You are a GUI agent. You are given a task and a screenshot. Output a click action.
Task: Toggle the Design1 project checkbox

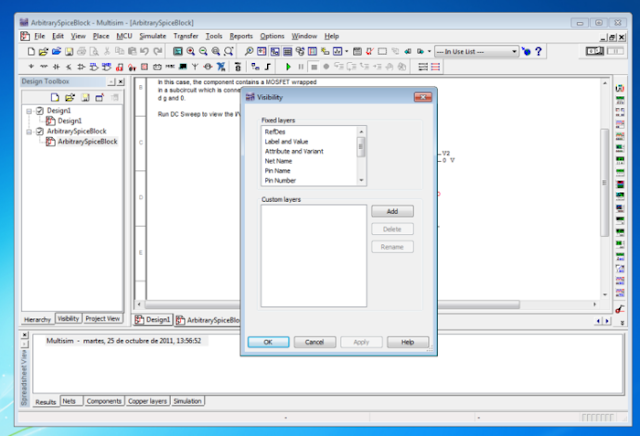click(40, 111)
